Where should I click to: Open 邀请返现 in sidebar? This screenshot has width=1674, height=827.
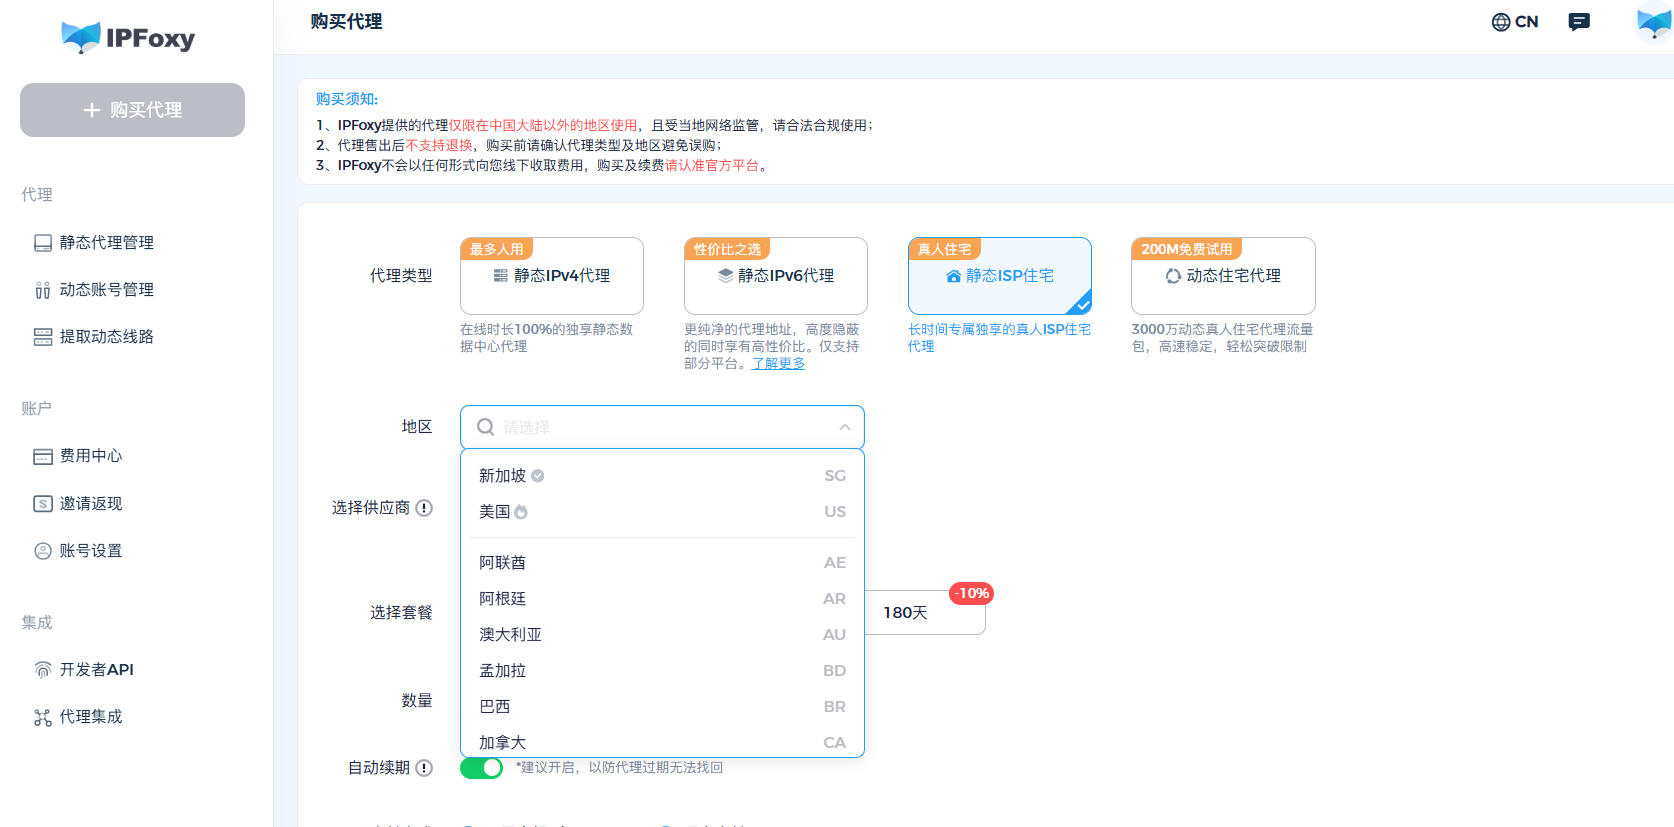pyautogui.click(x=78, y=504)
